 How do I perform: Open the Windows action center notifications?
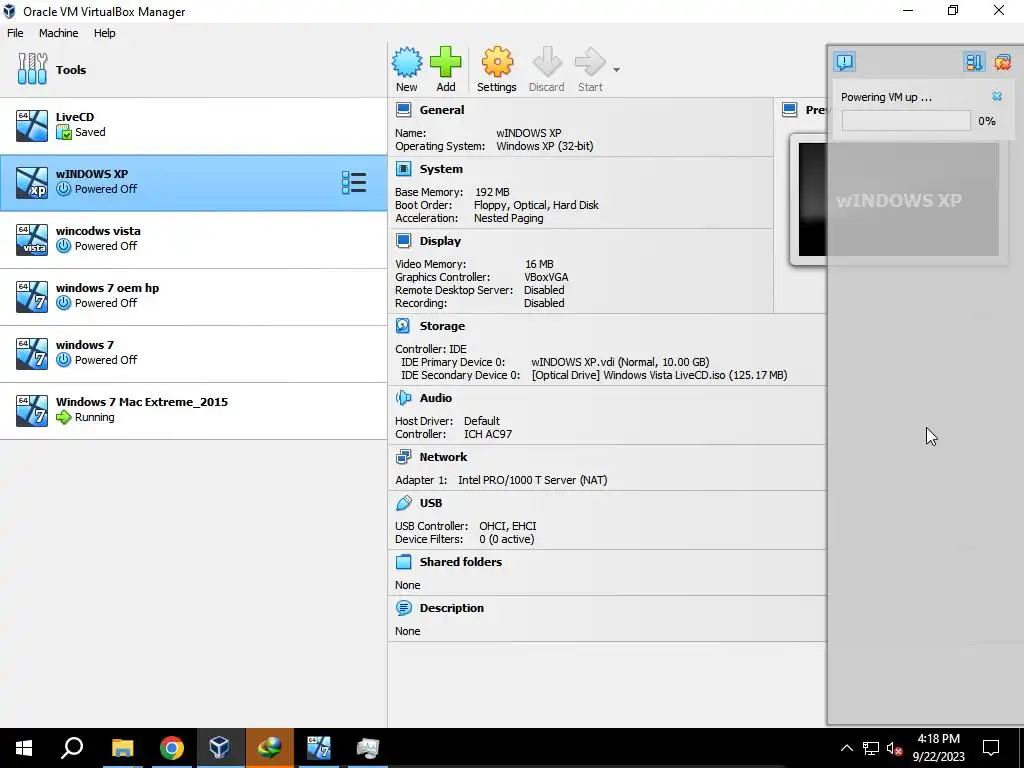click(x=991, y=748)
